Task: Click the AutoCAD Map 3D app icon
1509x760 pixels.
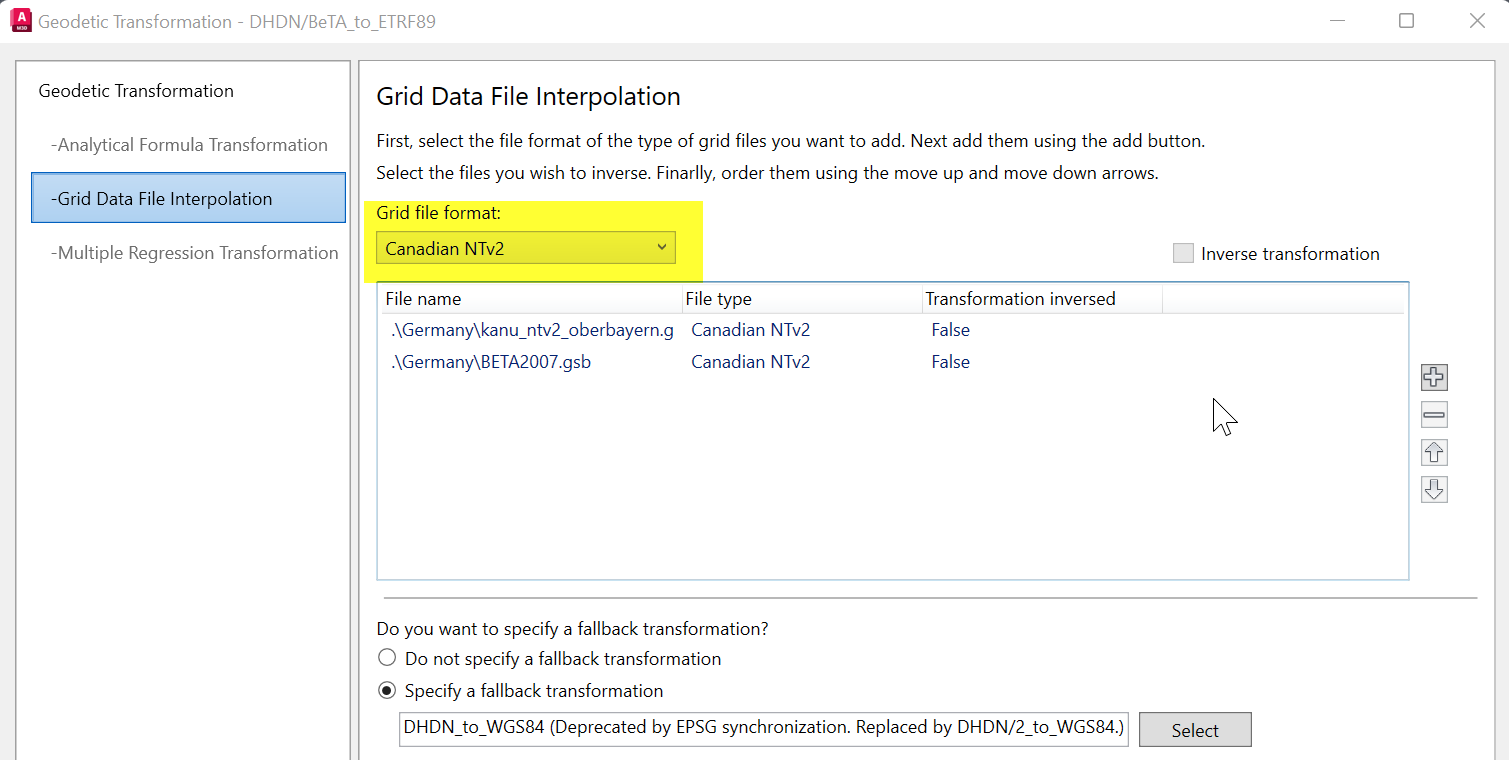Action: [20, 20]
